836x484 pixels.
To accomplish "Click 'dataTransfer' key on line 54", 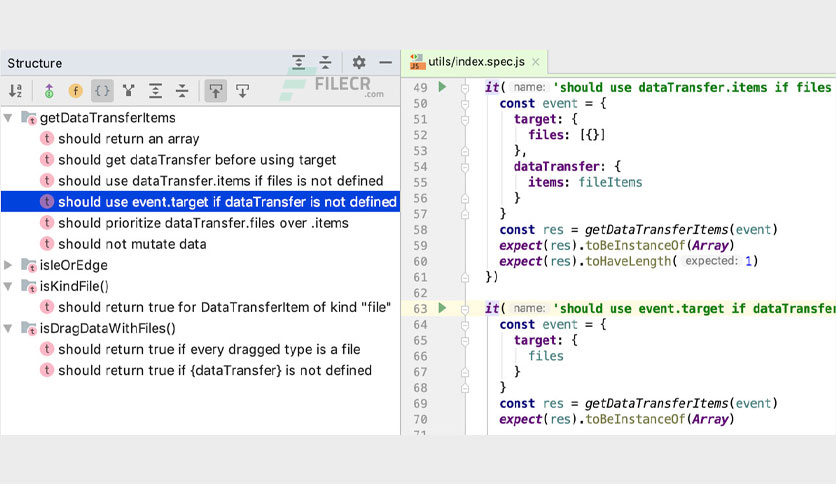I will pyautogui.click(x=556, y=166).
